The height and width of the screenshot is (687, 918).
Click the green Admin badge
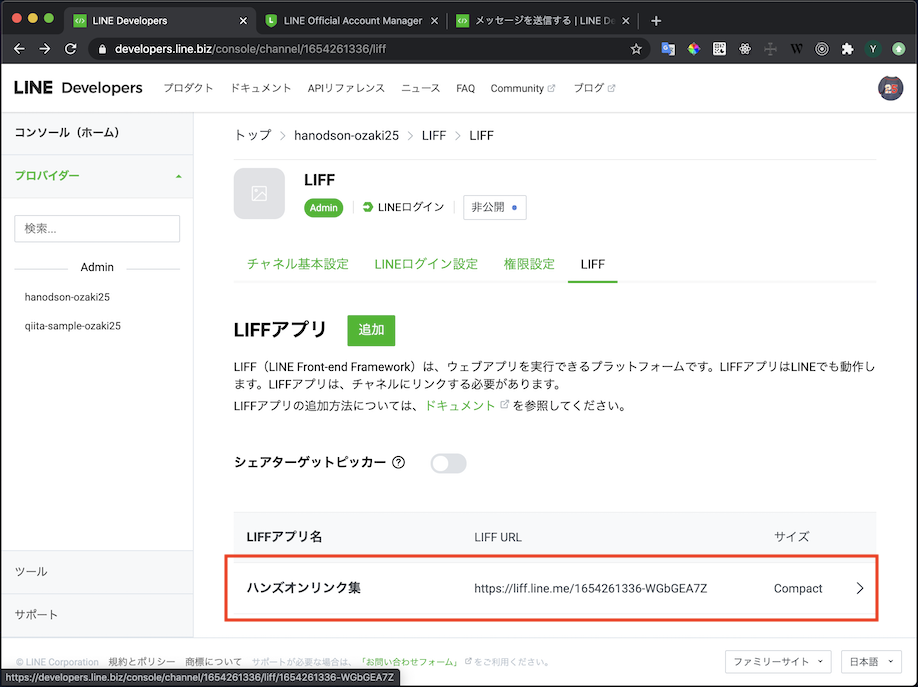[324, 208]
